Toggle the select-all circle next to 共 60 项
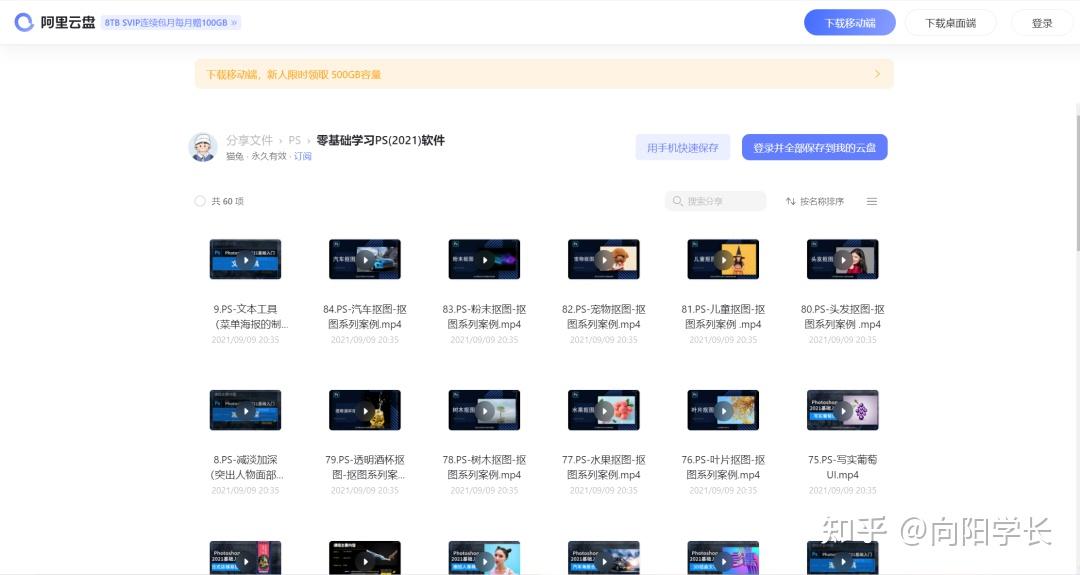The image size is (1080, 575). 200,201
